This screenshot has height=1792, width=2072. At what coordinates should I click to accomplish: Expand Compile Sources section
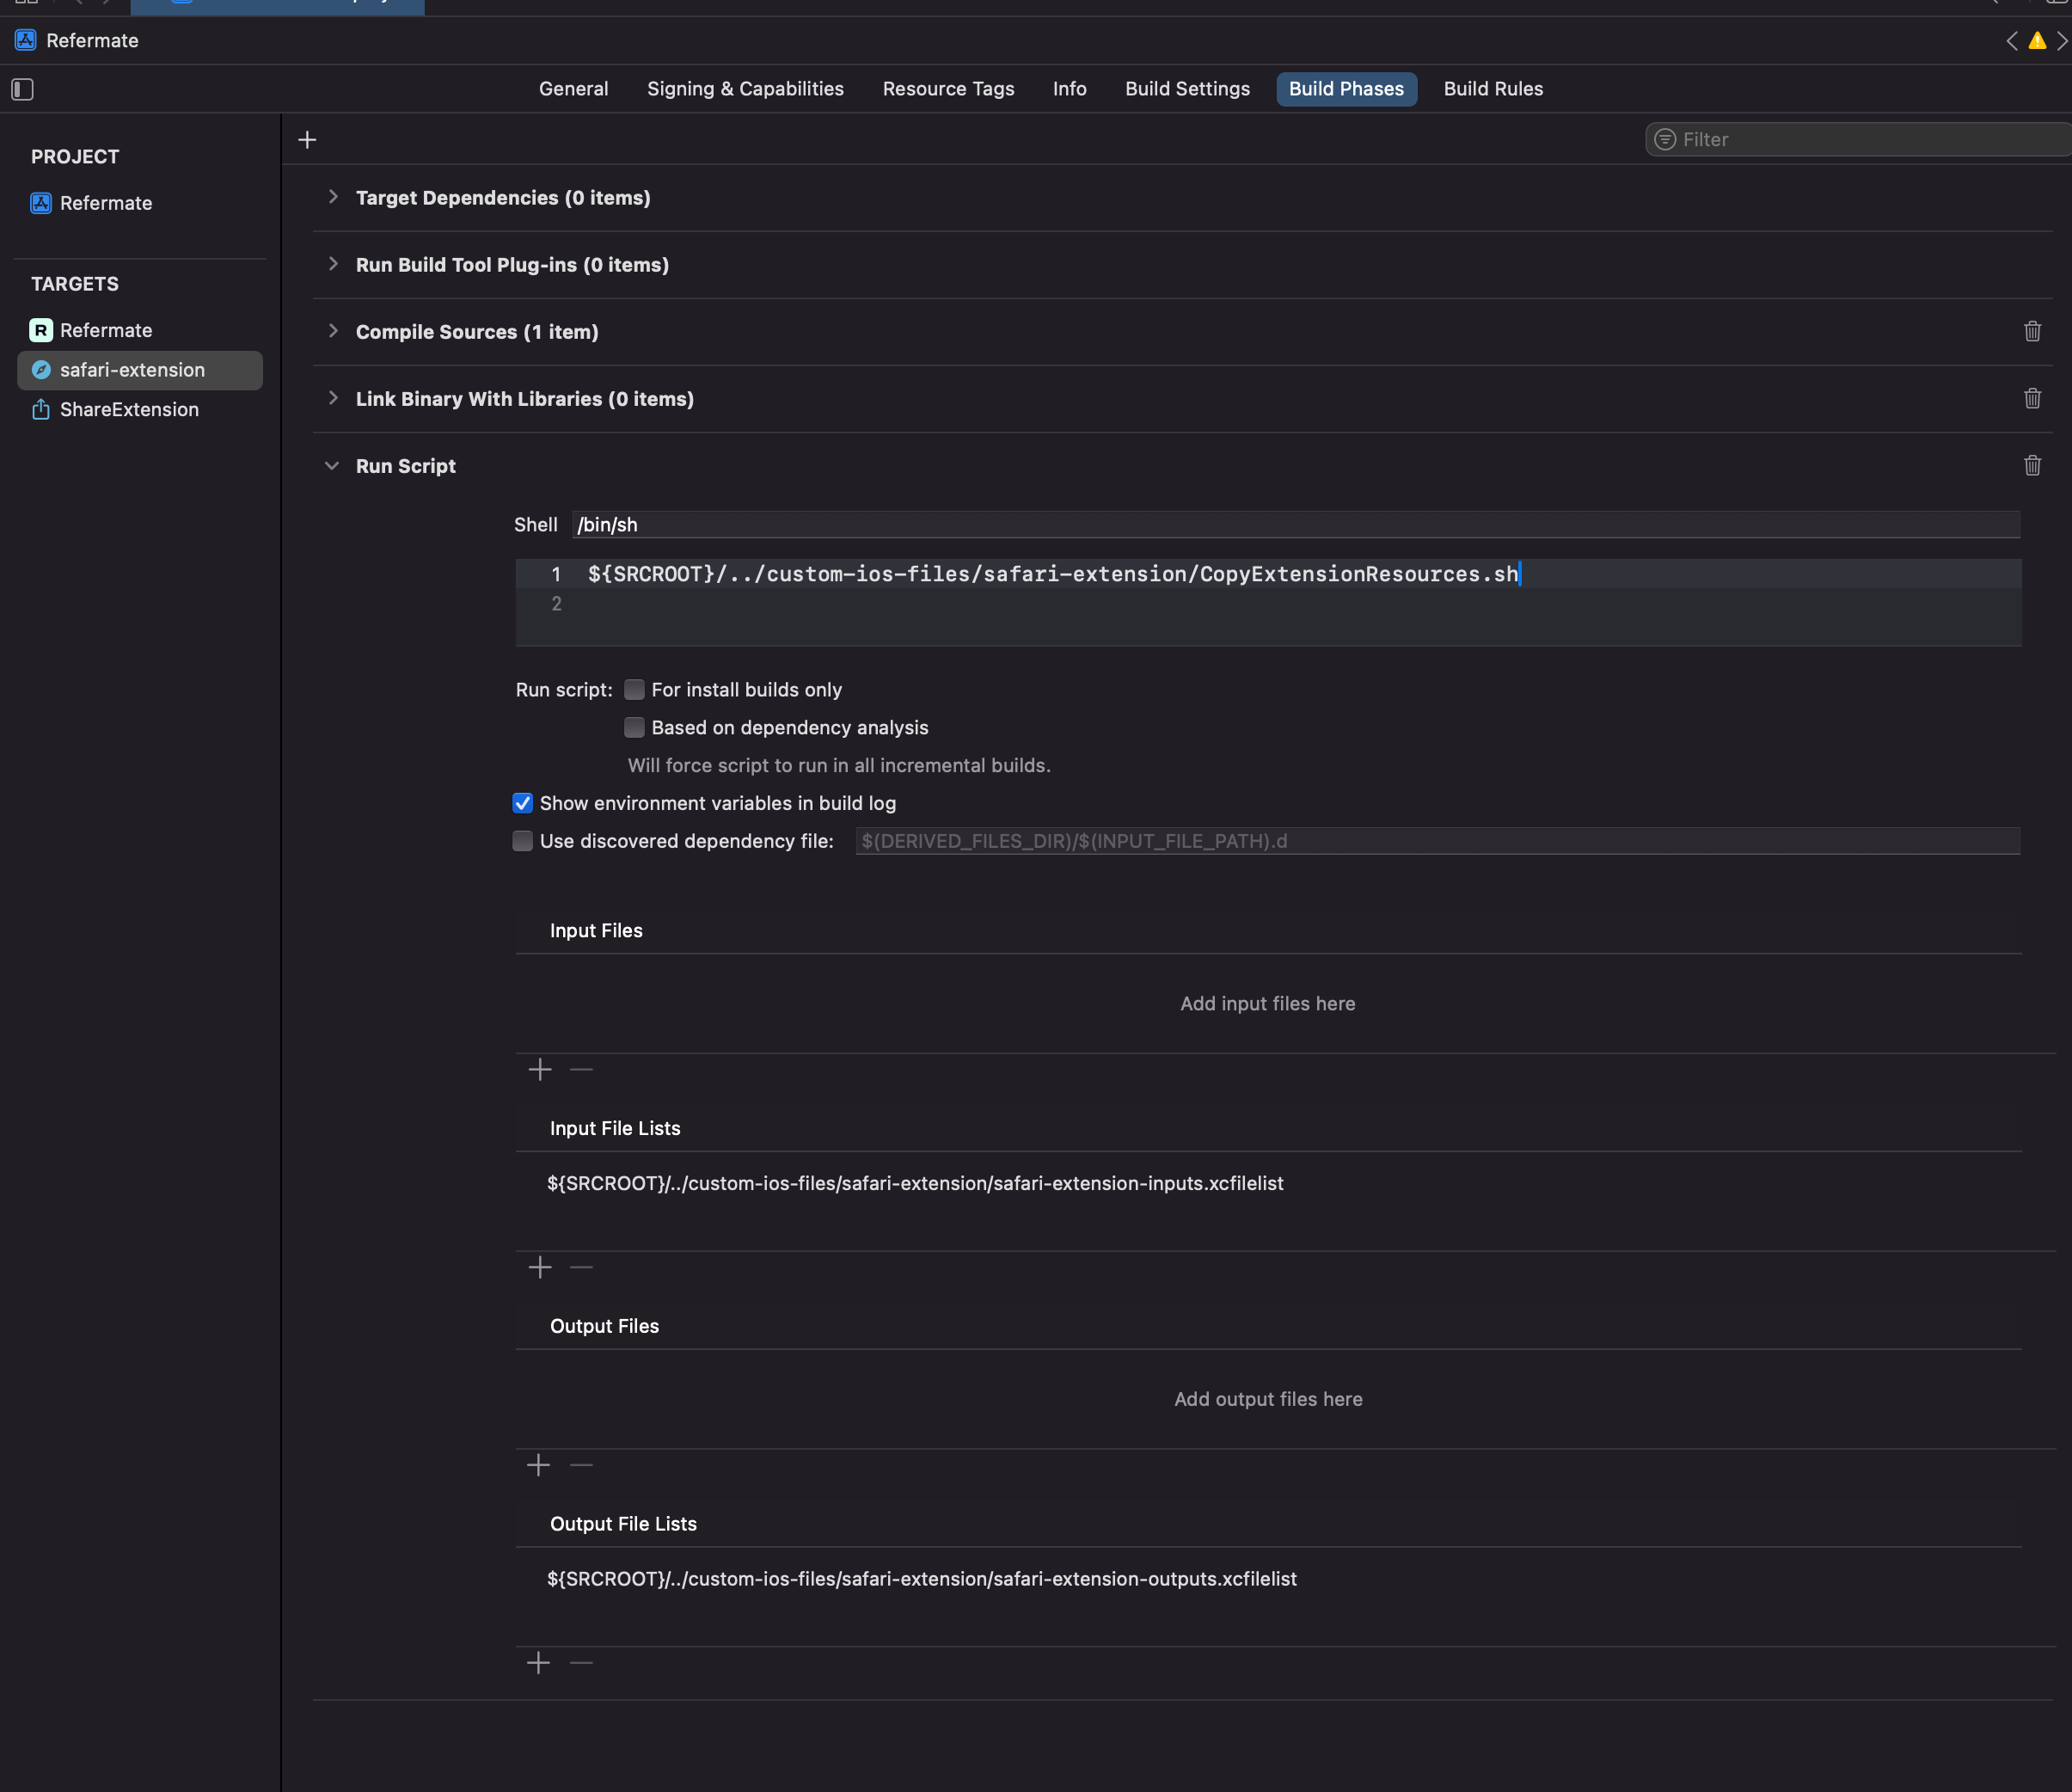333,332
